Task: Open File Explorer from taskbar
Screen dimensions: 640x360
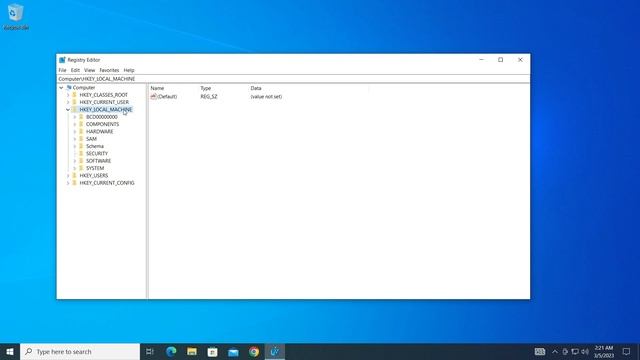Action: click(x=192, y=351)
